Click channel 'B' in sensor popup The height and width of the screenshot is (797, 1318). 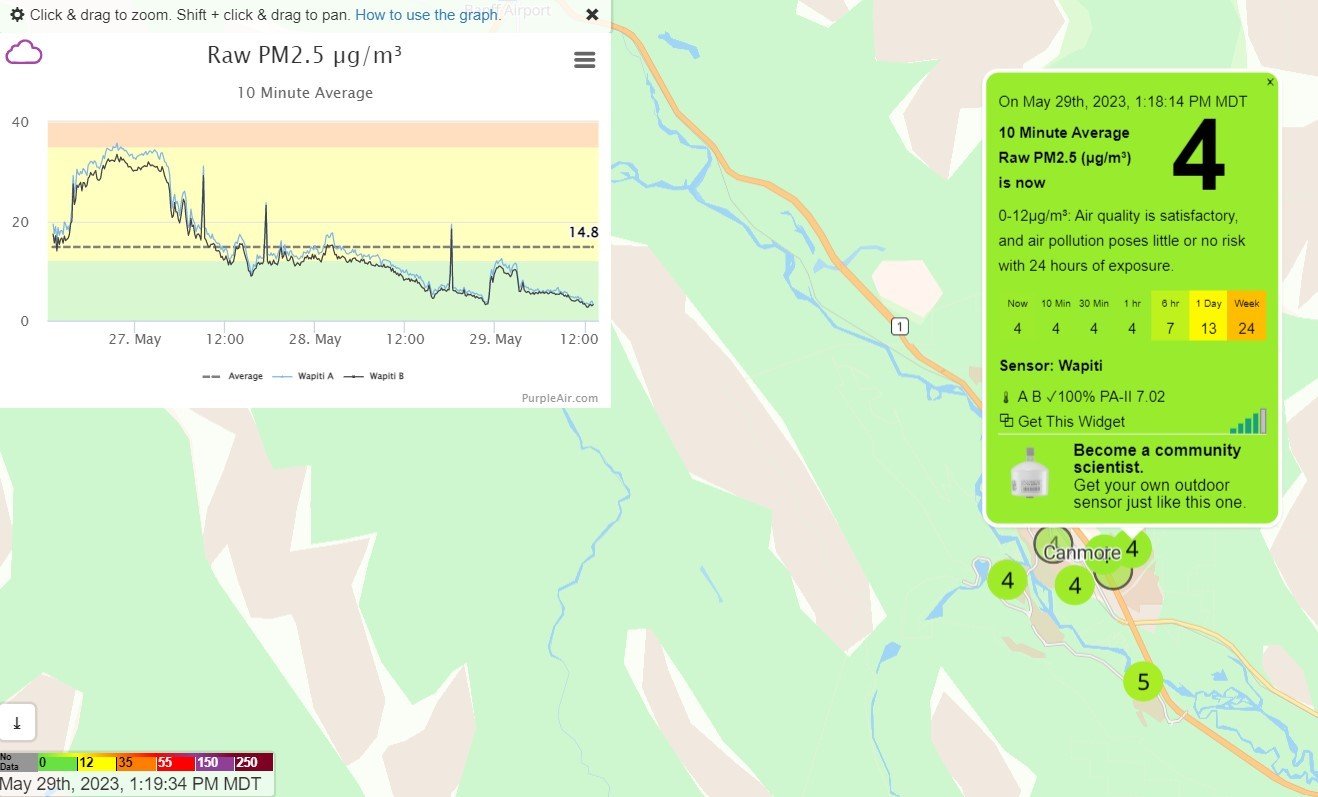pyautogui.click(x=1039, y=397)
